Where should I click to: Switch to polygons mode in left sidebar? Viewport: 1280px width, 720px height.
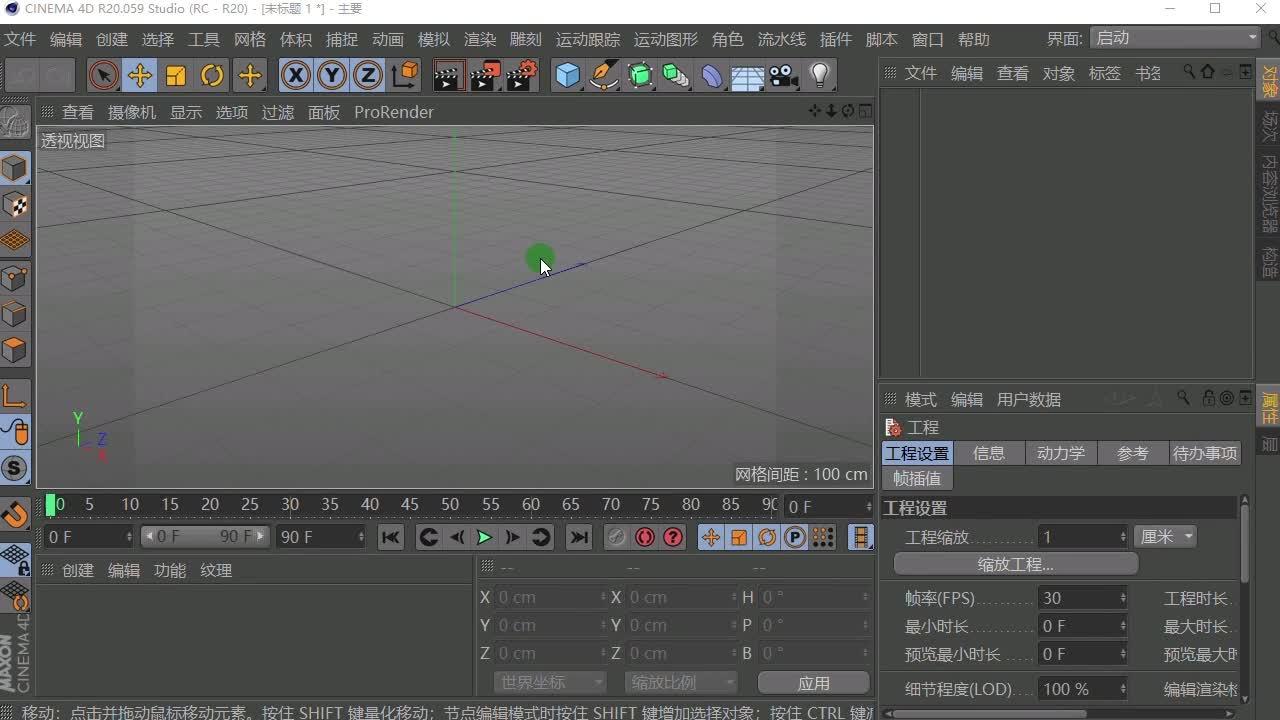15,350
